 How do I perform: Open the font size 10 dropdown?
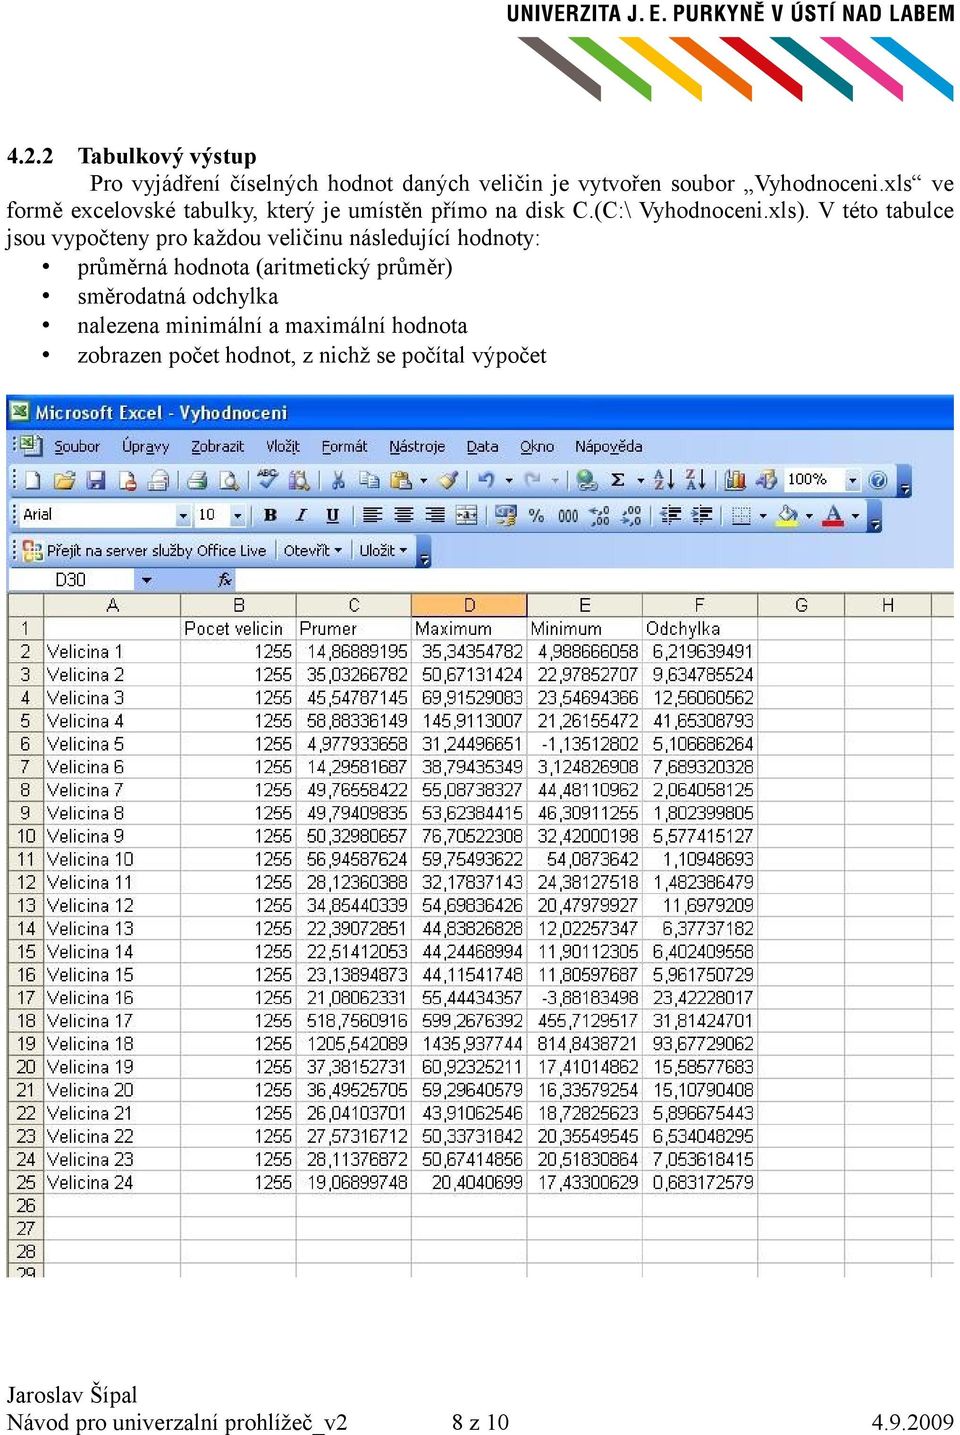[238, 516]
